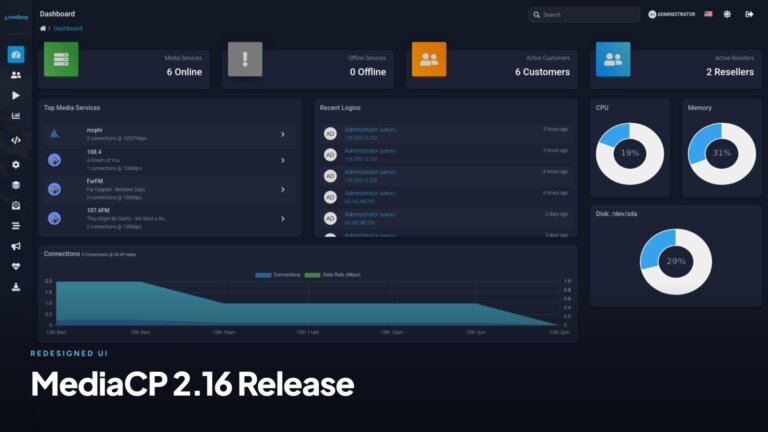Open the megaphone announcements sidebar icon

(16, 246)
